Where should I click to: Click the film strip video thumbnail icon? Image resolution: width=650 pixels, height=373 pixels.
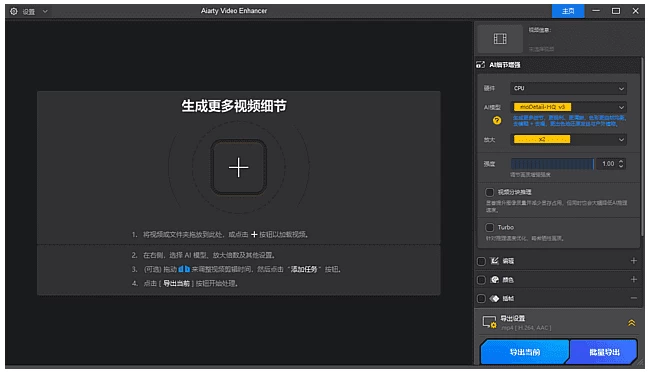(500, 39)
